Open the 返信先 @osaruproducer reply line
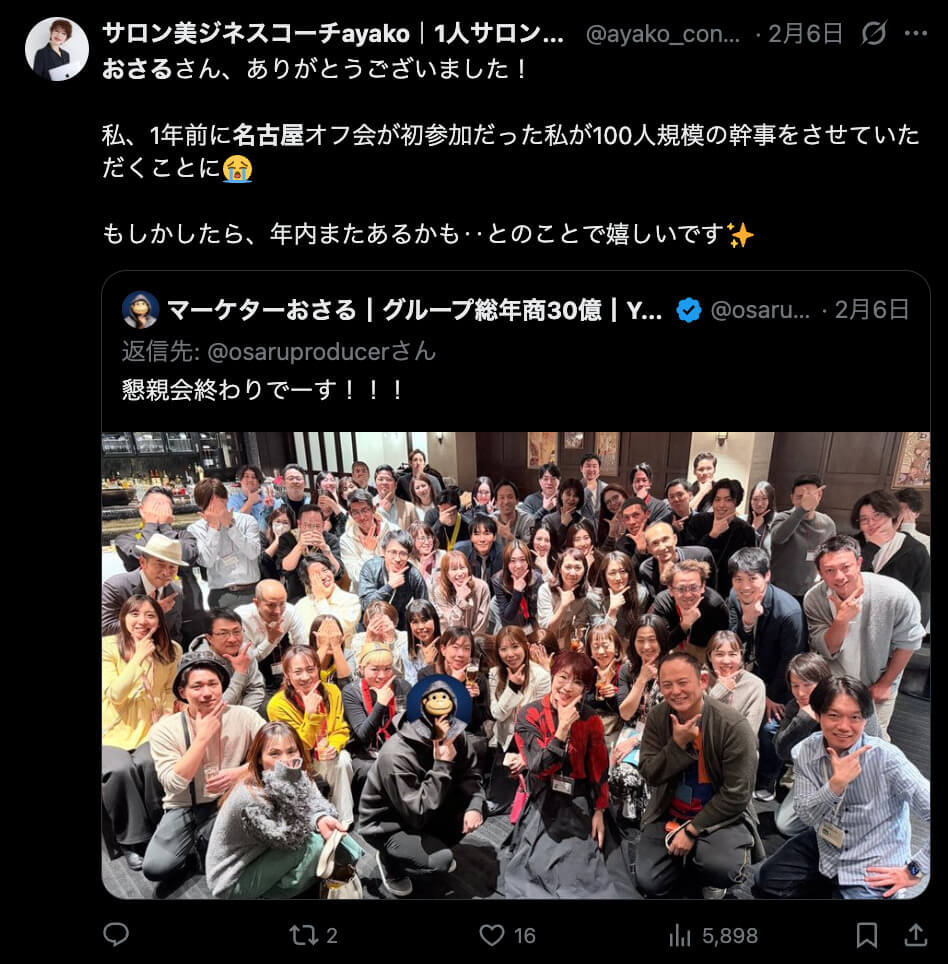The width and height of the screenshot is (948, 964). tap(278, 352)
